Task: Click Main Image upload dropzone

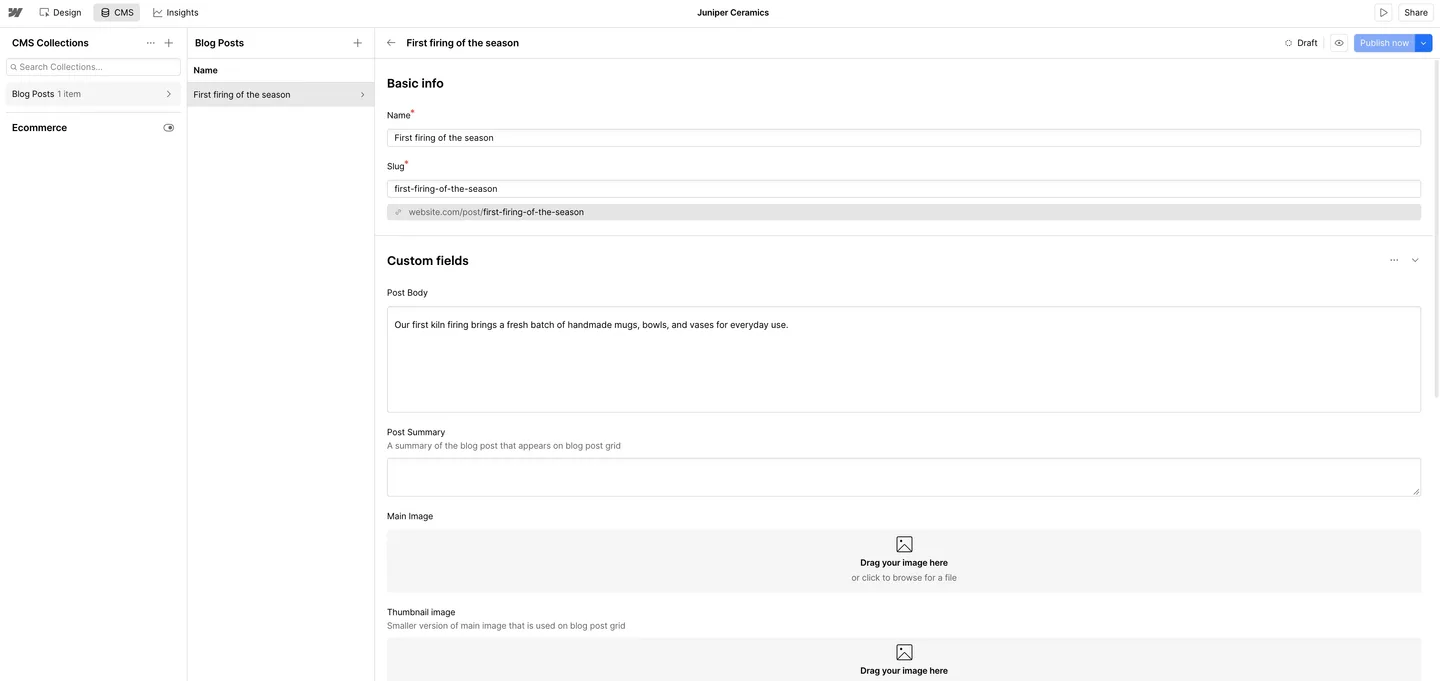Action: (x=903, y=561)
